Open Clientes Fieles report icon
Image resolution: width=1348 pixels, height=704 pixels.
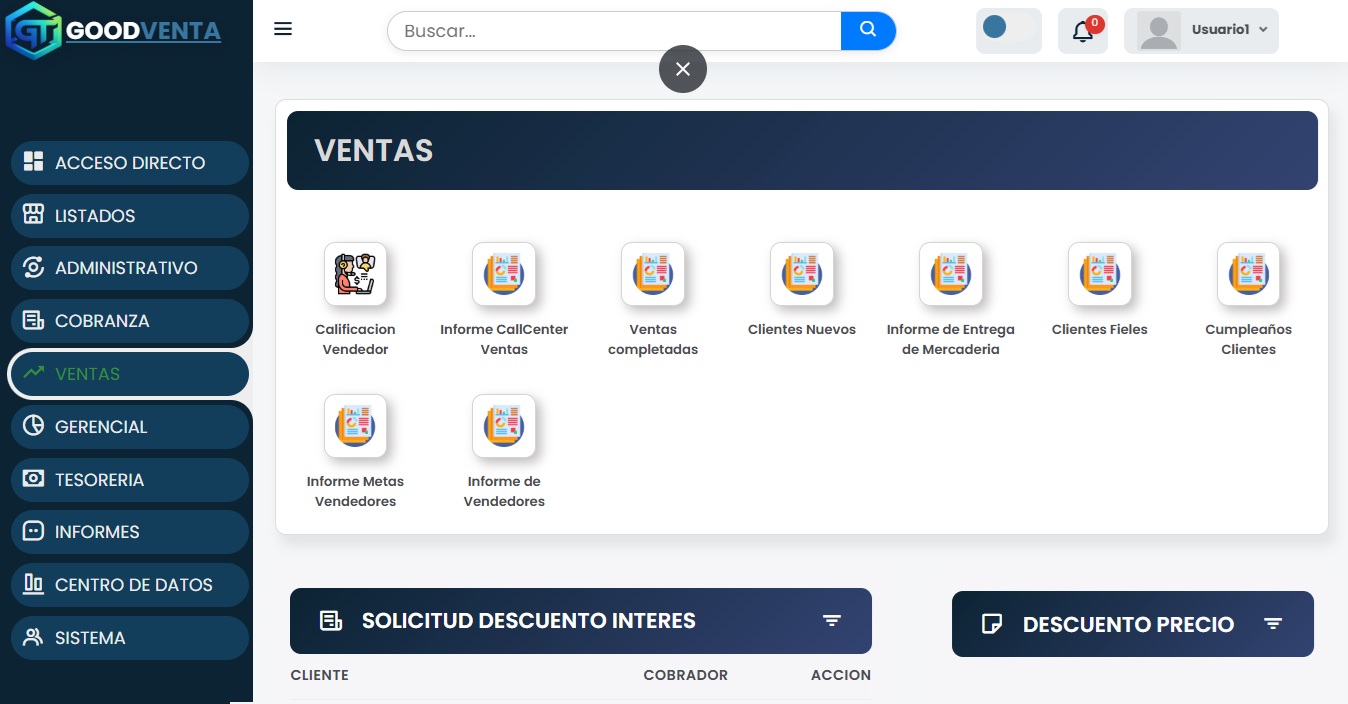pyautogui.click(x=1100, y=274)
